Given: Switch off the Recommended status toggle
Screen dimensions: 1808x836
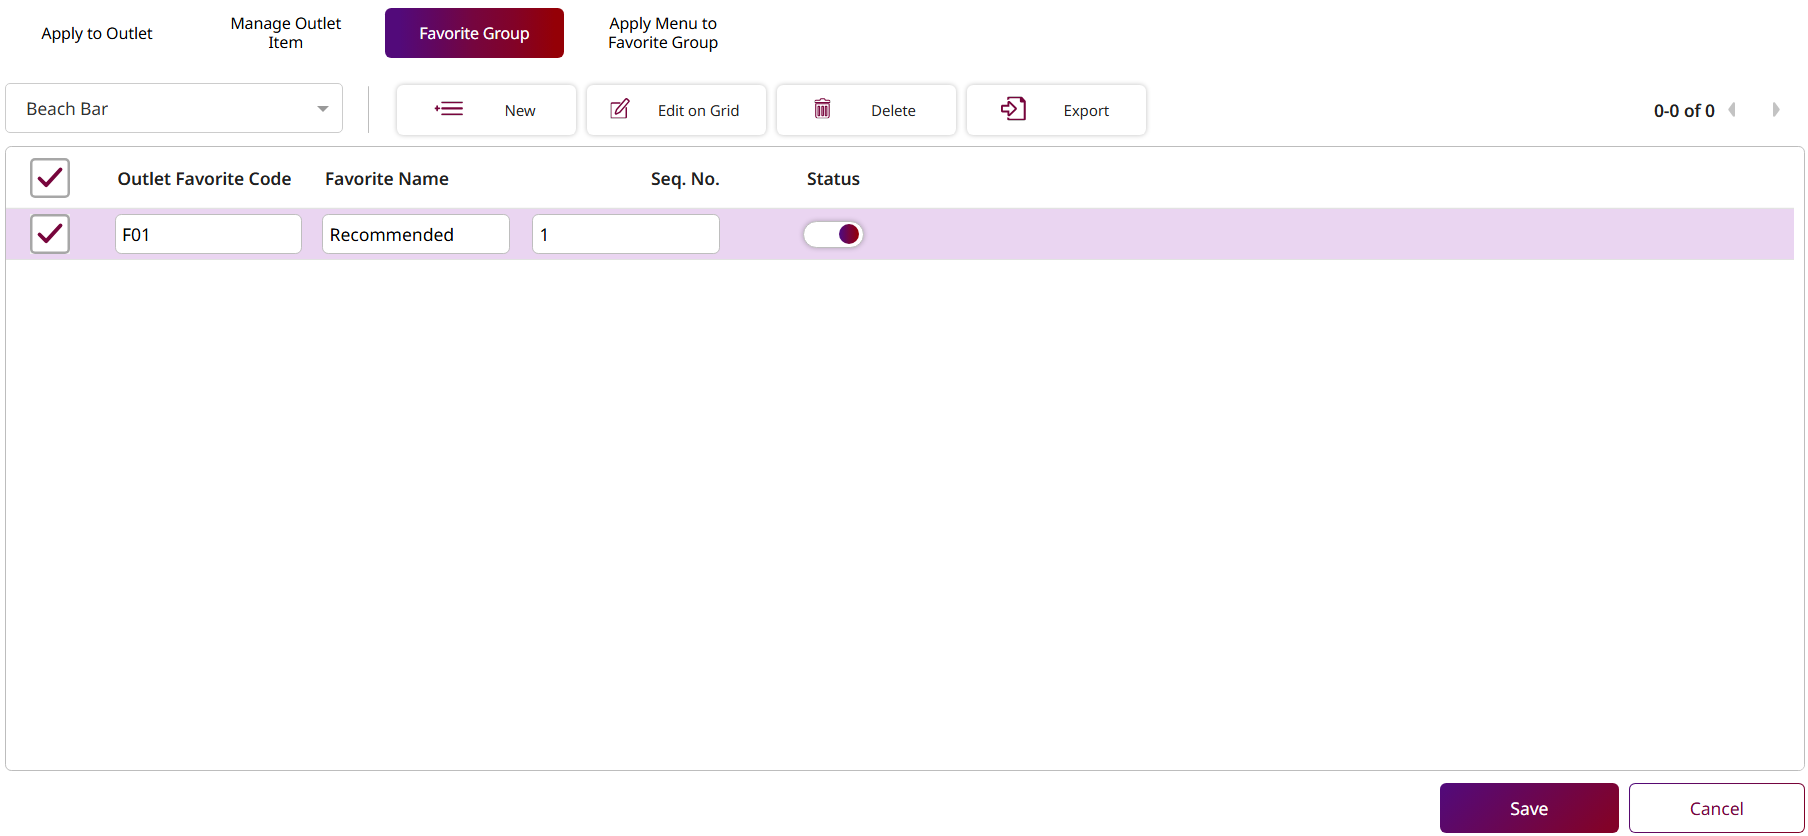Looking at the screenshot, I should tap(833, 234).
